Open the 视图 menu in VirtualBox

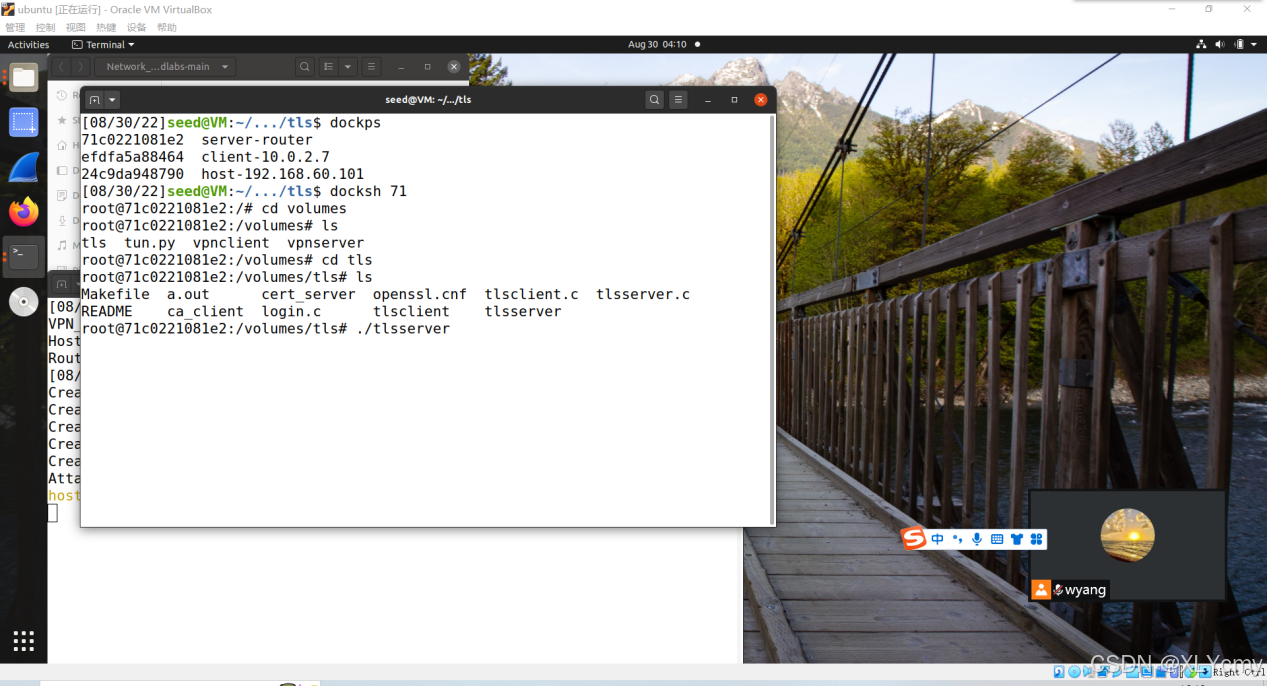point(75,27)
